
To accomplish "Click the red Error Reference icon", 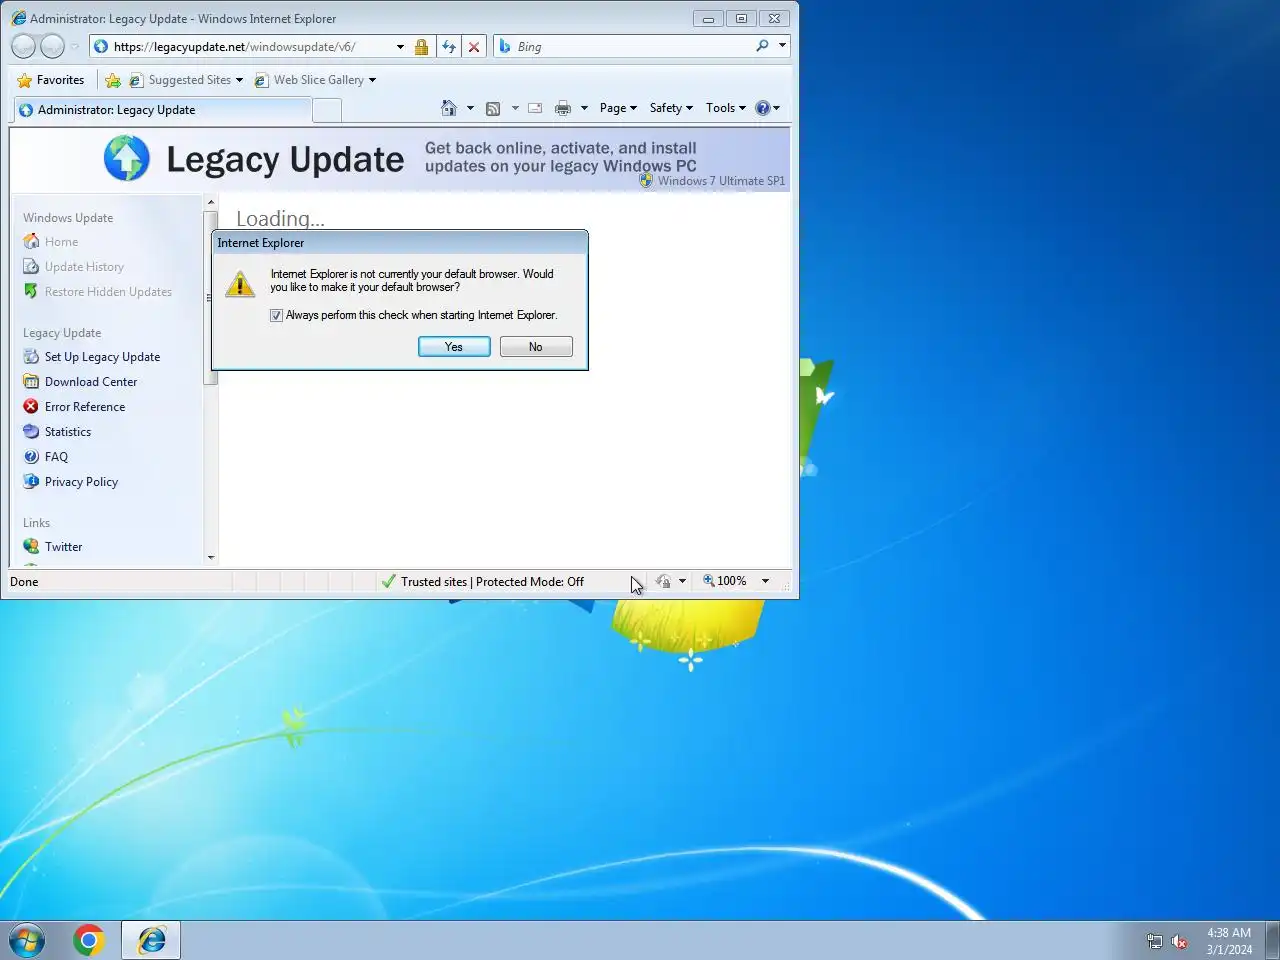I will pyautogui.click(x=31, y=407).
